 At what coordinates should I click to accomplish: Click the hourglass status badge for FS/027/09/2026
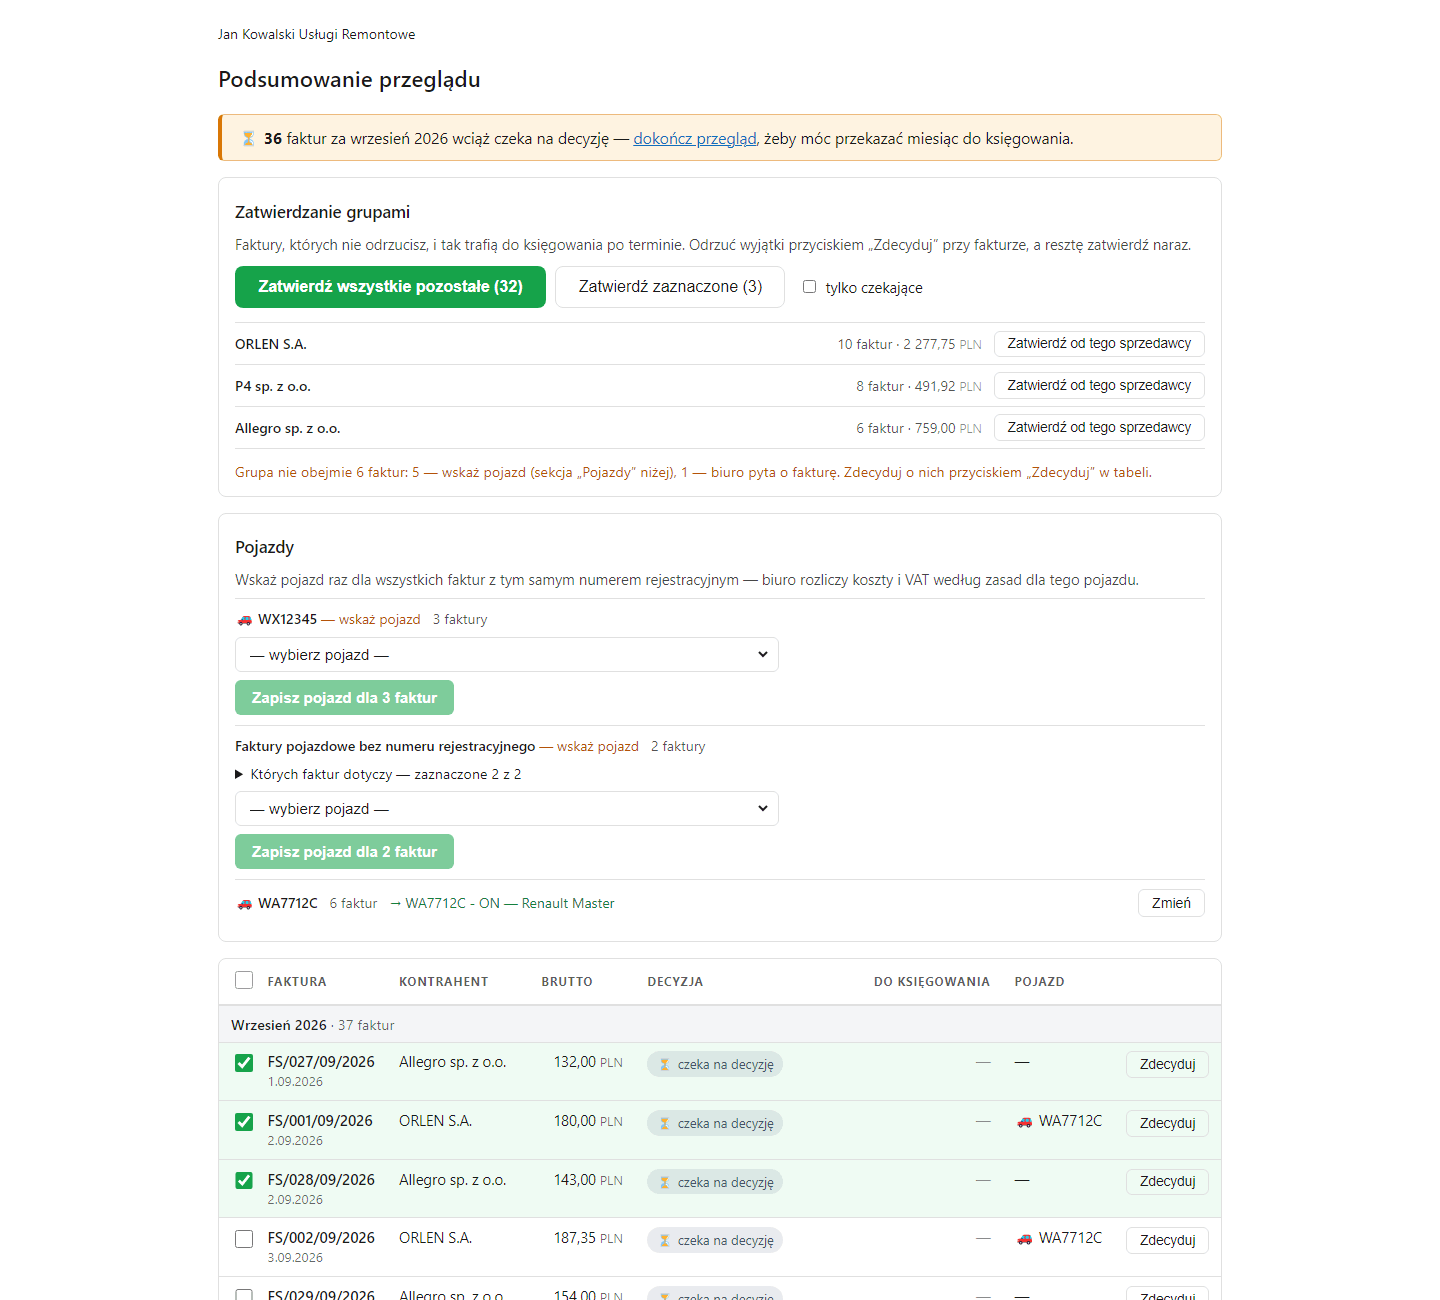click(715, 1064)
